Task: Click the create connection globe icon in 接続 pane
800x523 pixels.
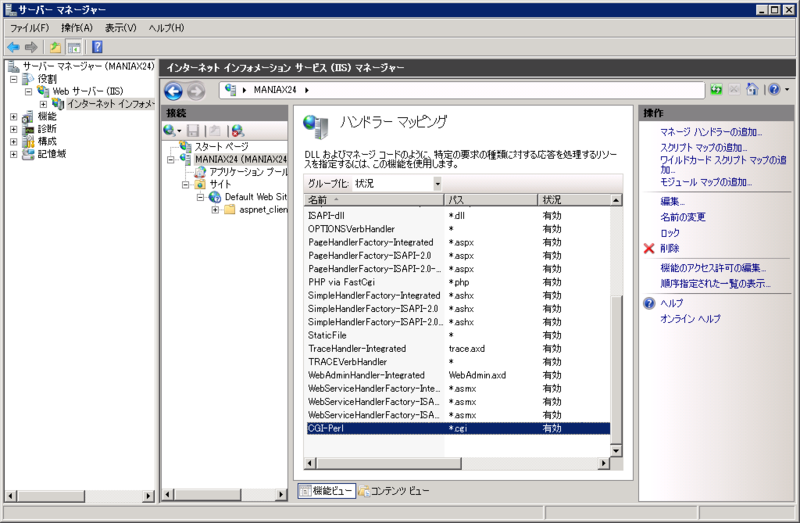Action: pos(169,131)
